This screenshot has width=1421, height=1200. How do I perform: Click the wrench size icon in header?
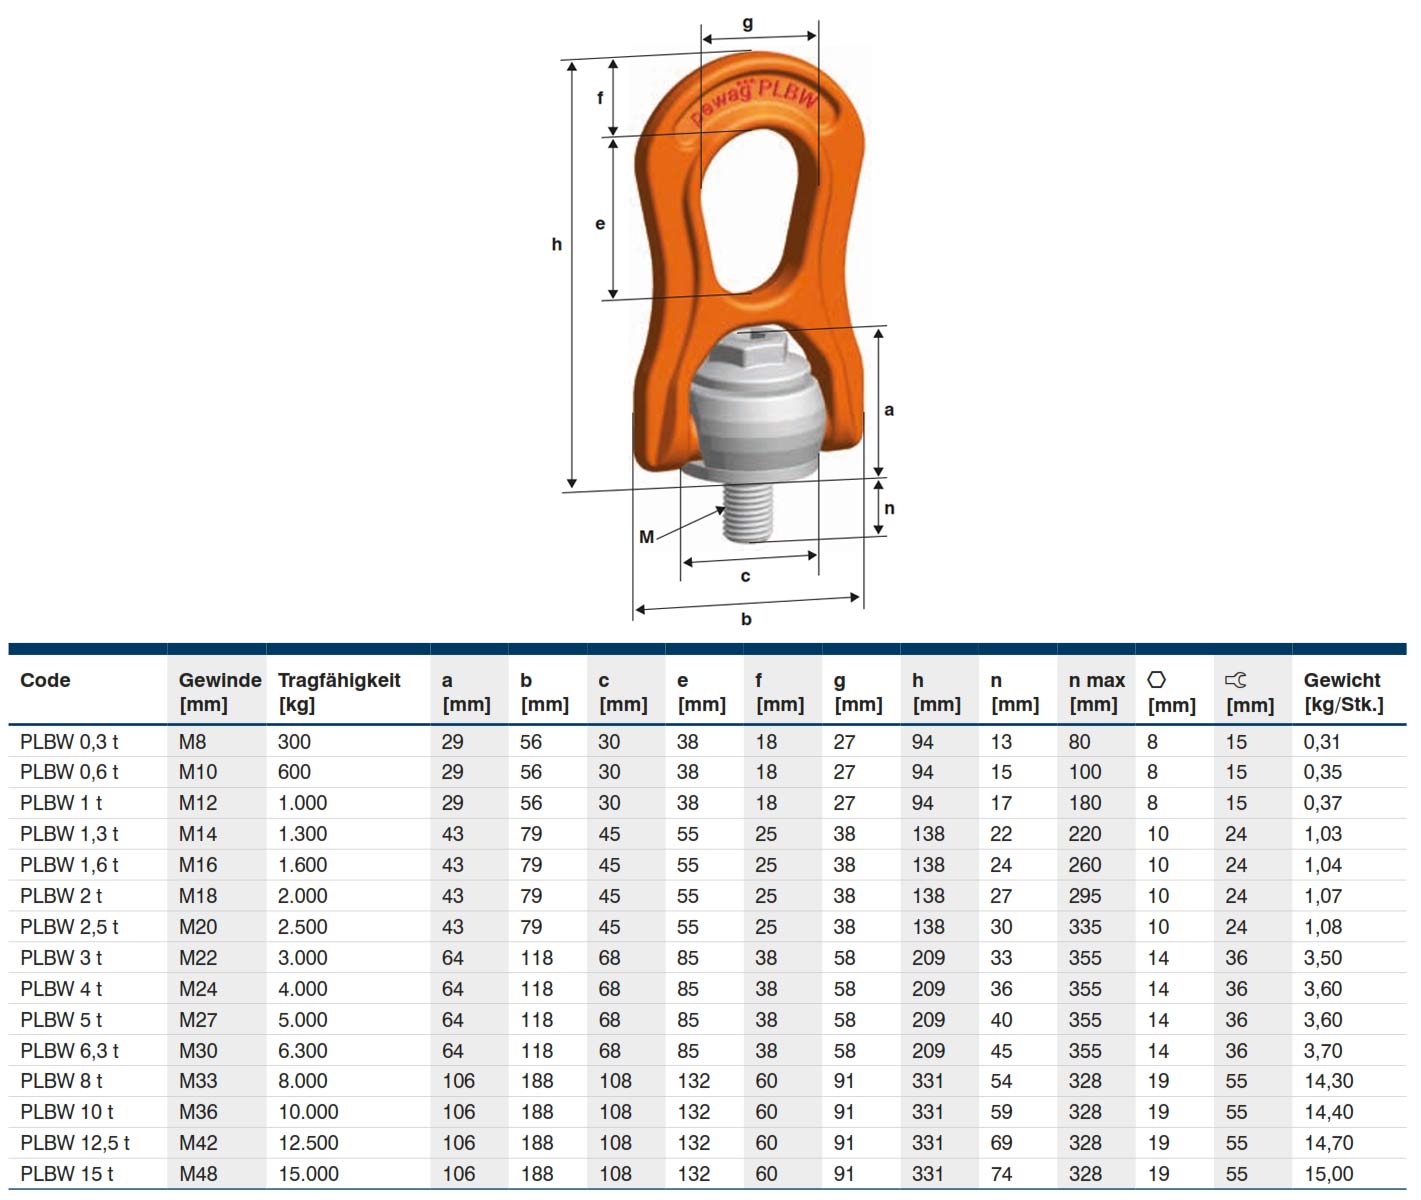pos(1235,680)
